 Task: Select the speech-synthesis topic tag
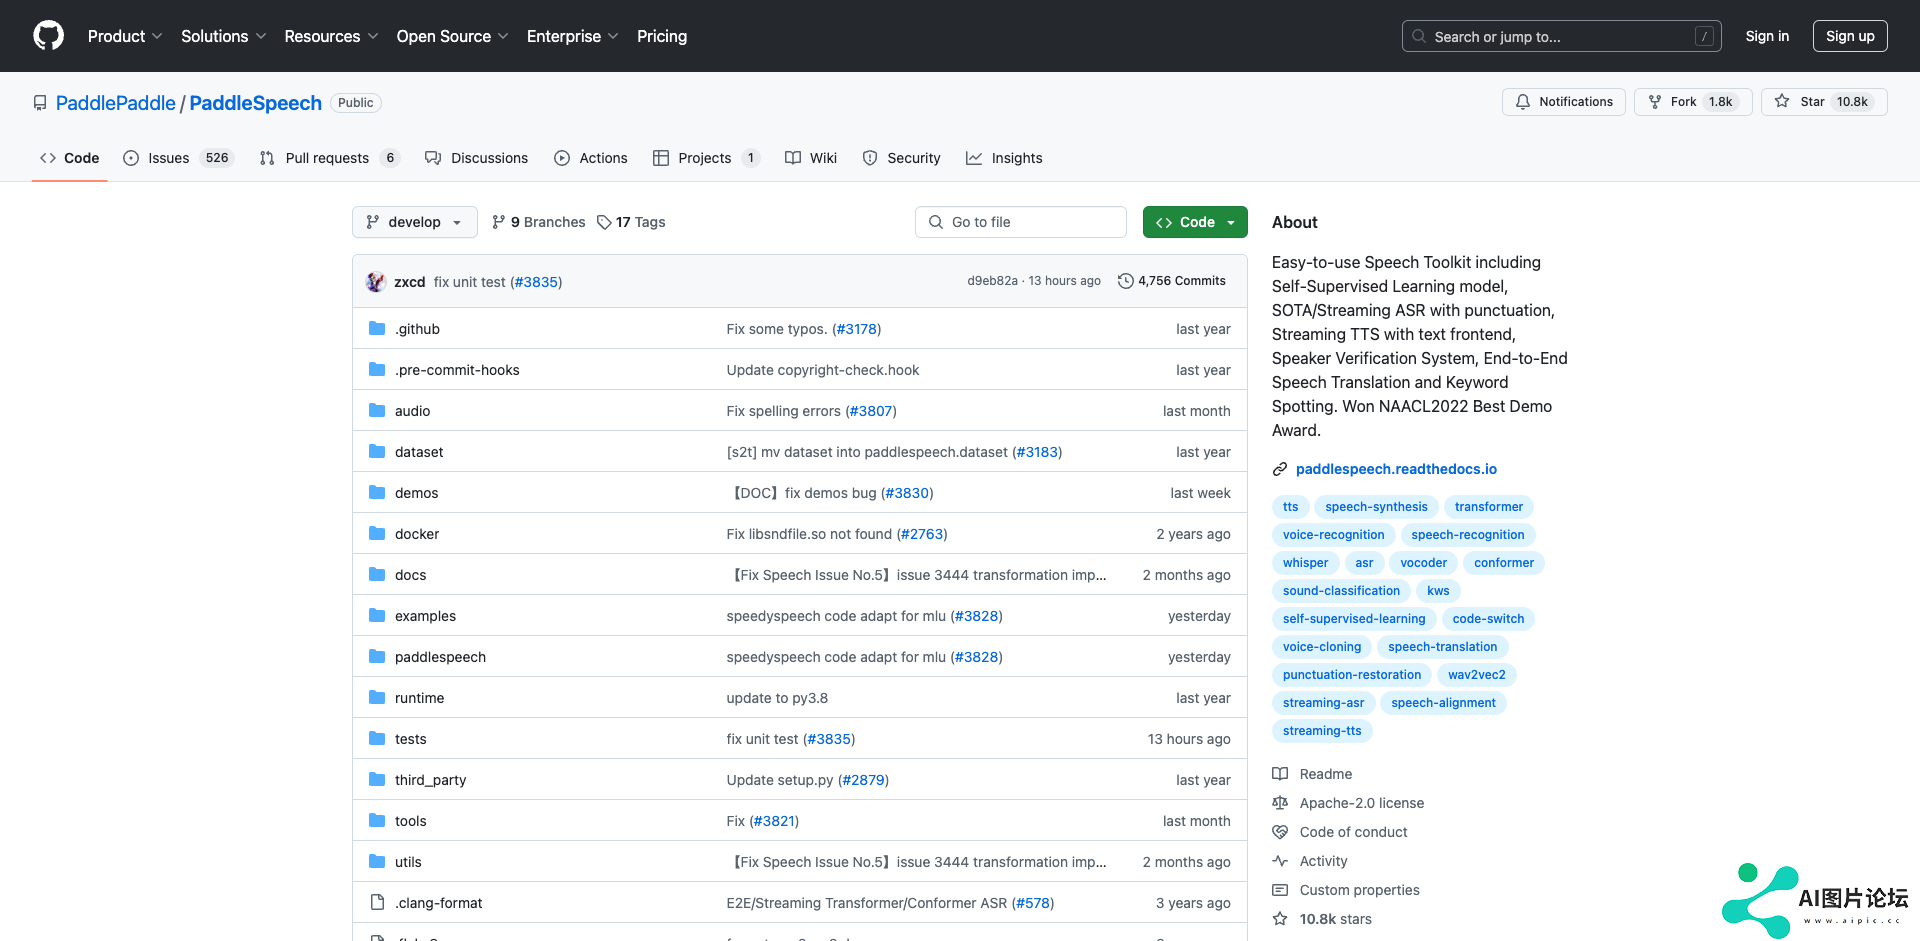[1376, 507]
